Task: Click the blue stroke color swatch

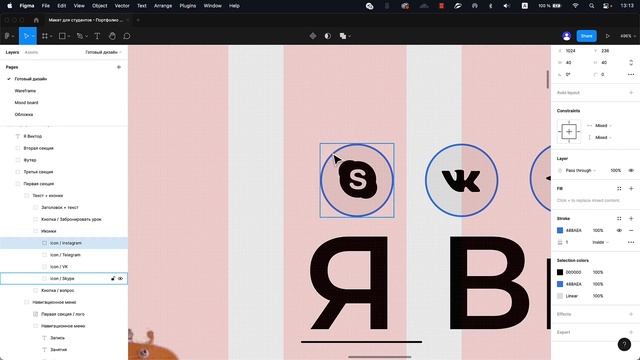Action: (560, 230)
